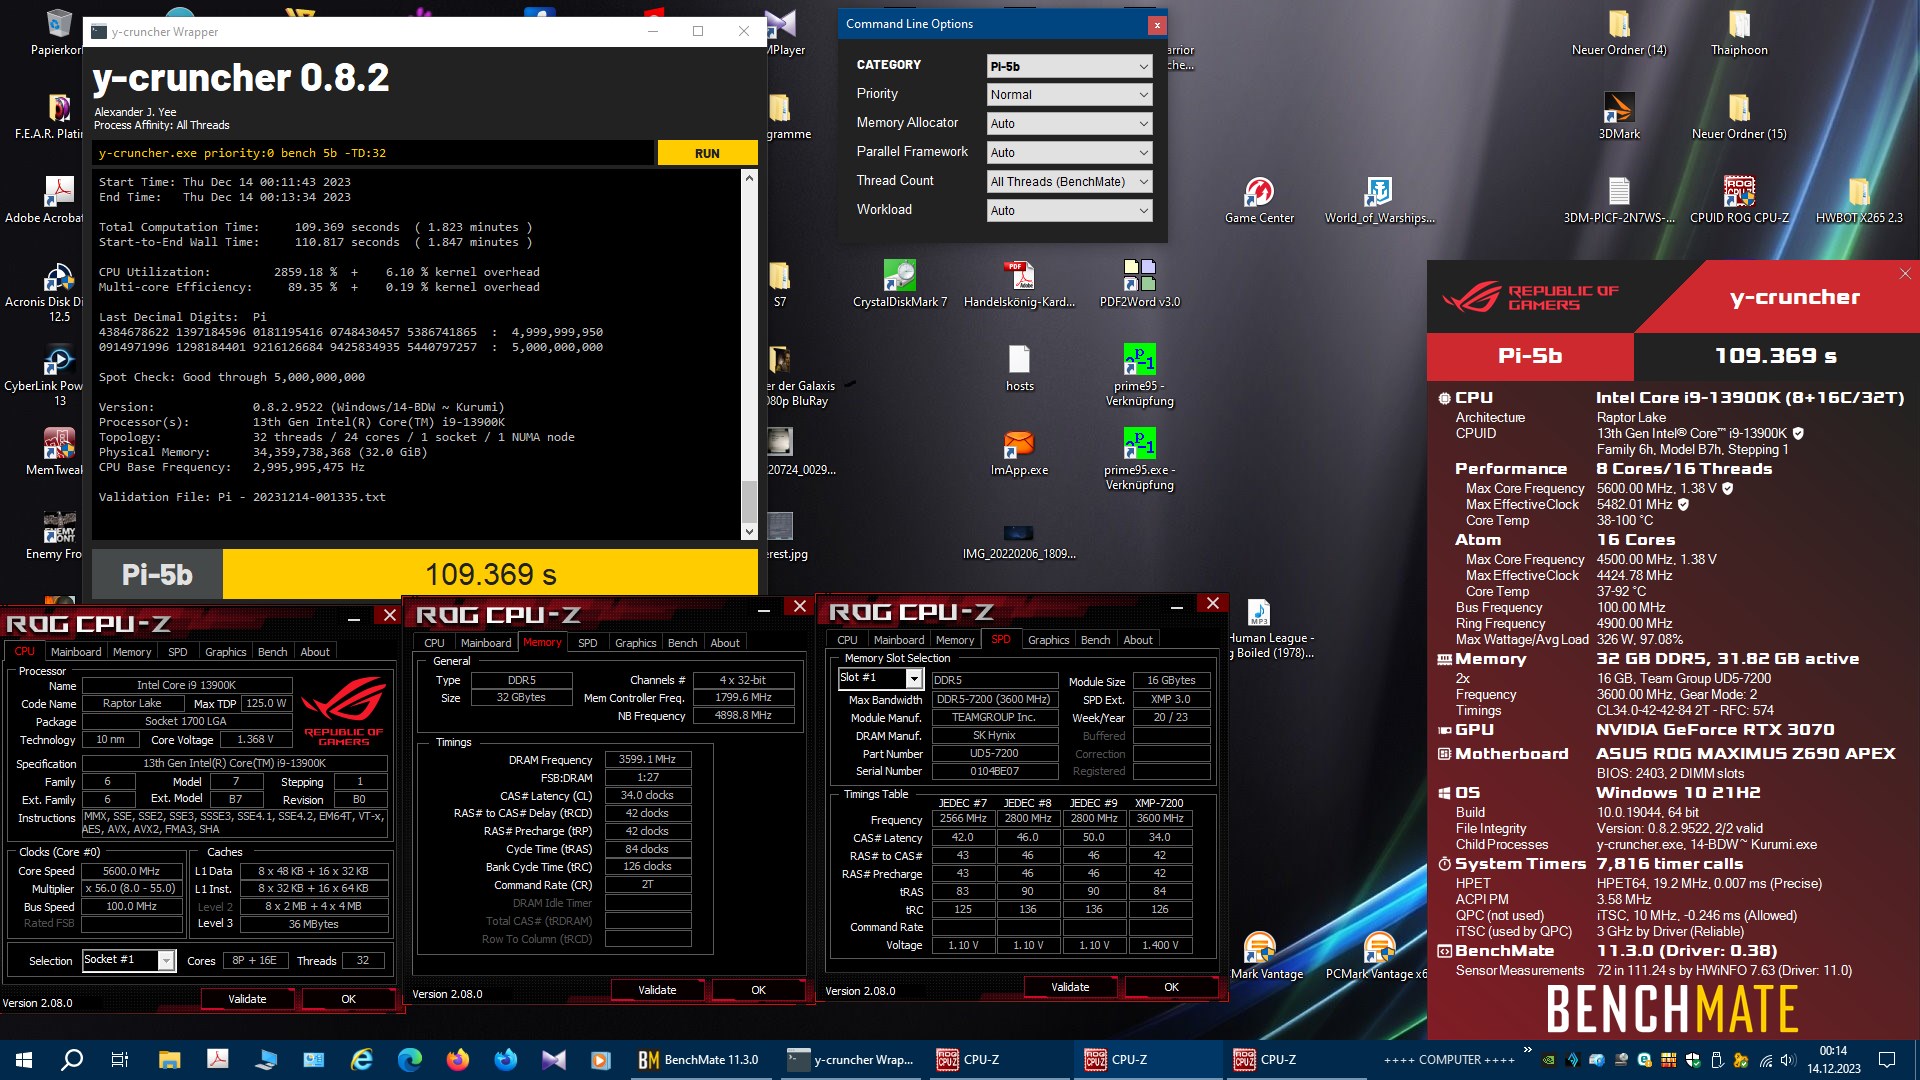1920x1080 pixels.
Task: Open the CATEGORY dropdown showing Pi-5b
Action: (1069, 66)
